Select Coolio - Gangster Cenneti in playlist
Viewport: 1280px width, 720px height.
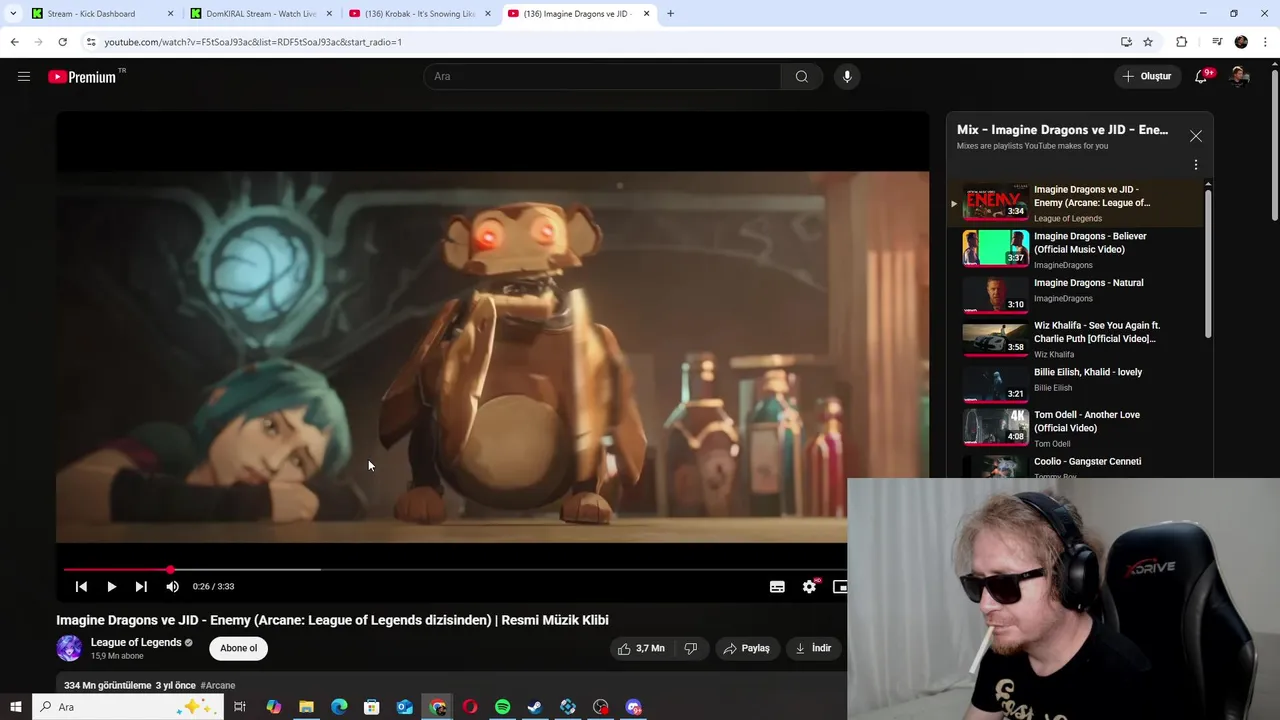(1075, 466)
